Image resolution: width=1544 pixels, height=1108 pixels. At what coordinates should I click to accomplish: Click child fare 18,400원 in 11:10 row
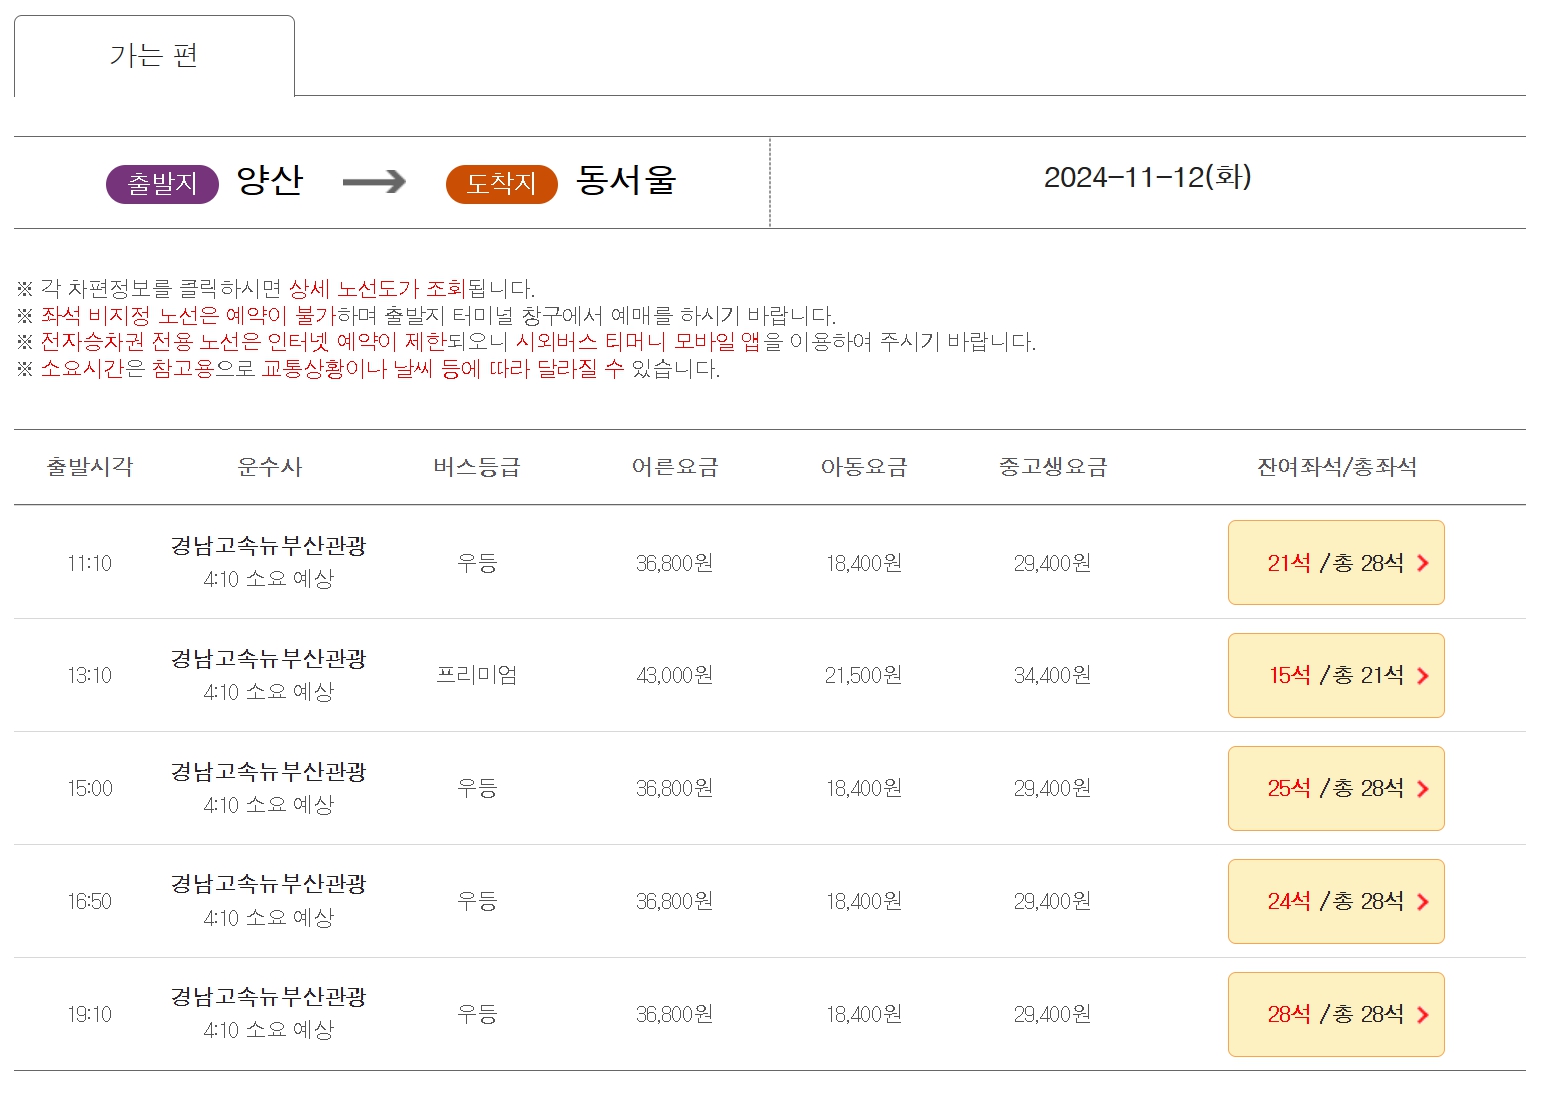[x=864, y=563]
